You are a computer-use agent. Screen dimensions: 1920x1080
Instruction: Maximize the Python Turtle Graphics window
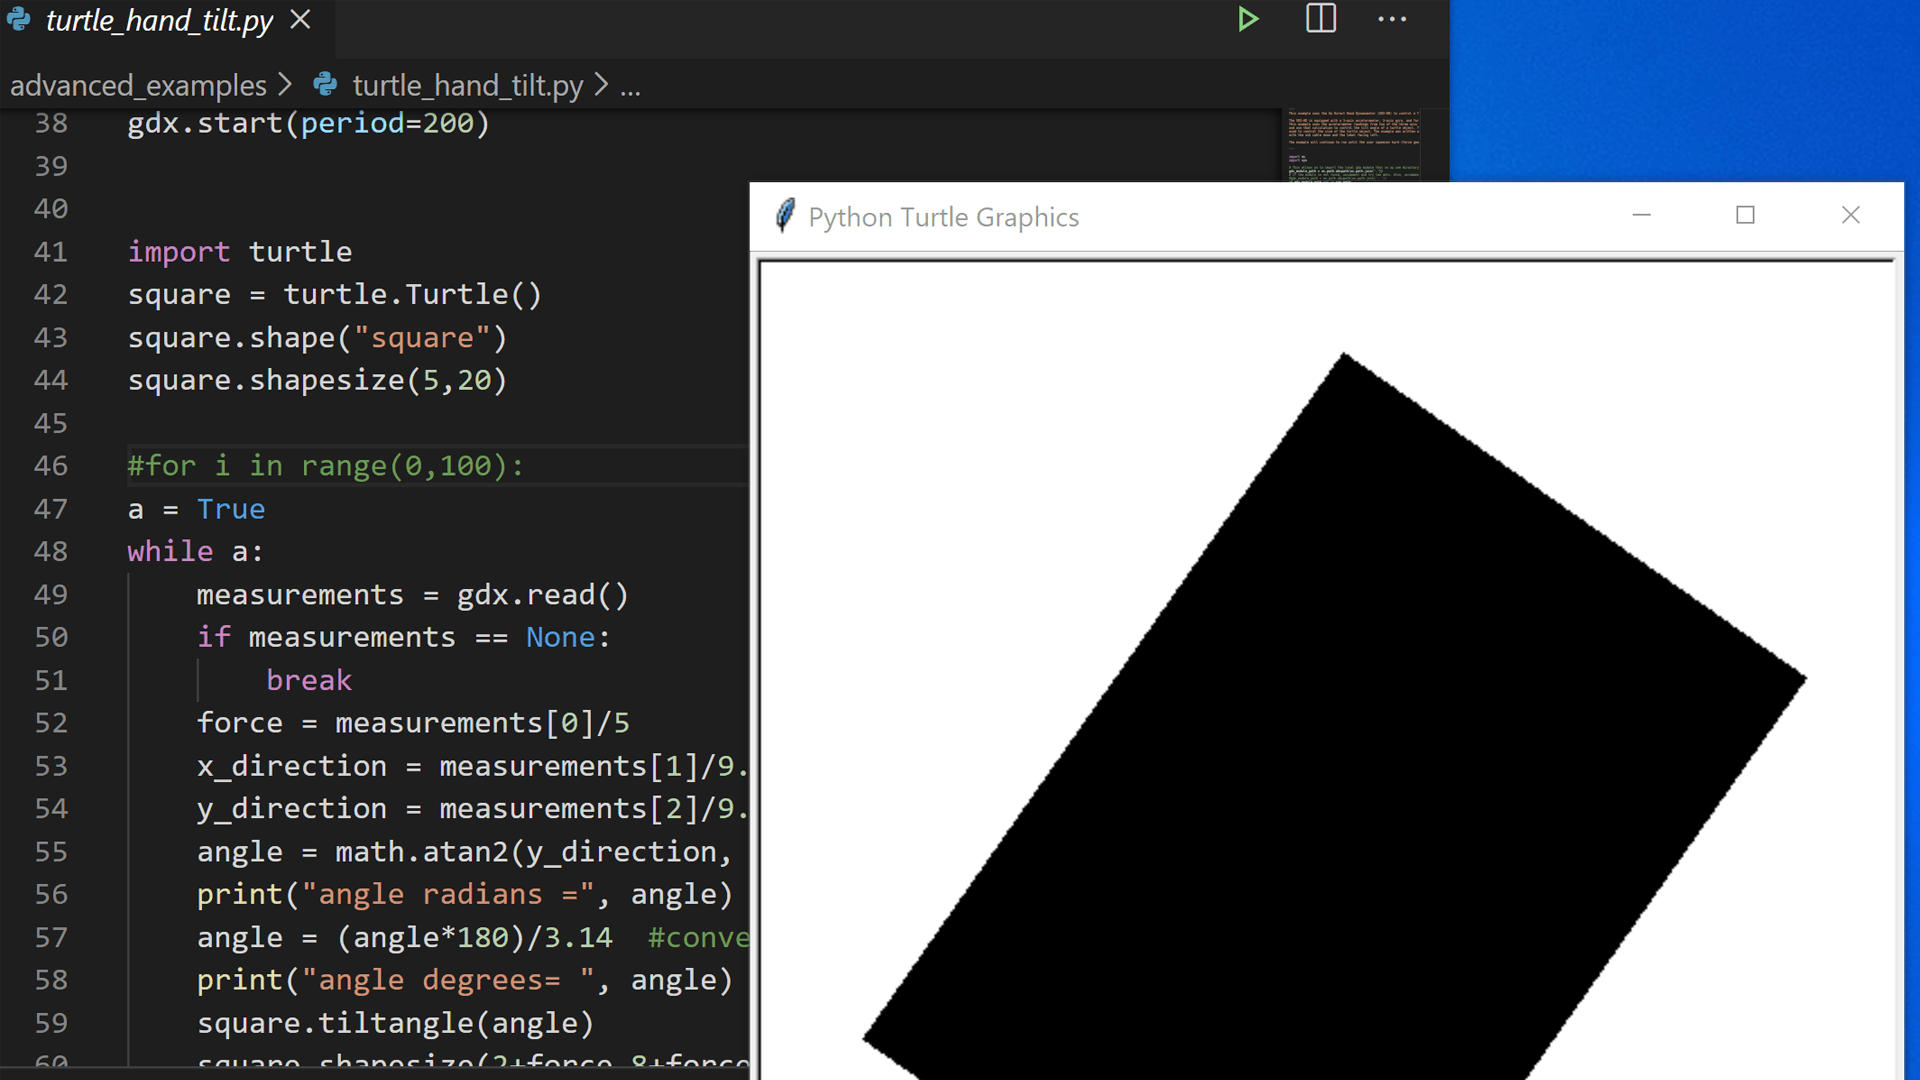[x=1745, y=215]
